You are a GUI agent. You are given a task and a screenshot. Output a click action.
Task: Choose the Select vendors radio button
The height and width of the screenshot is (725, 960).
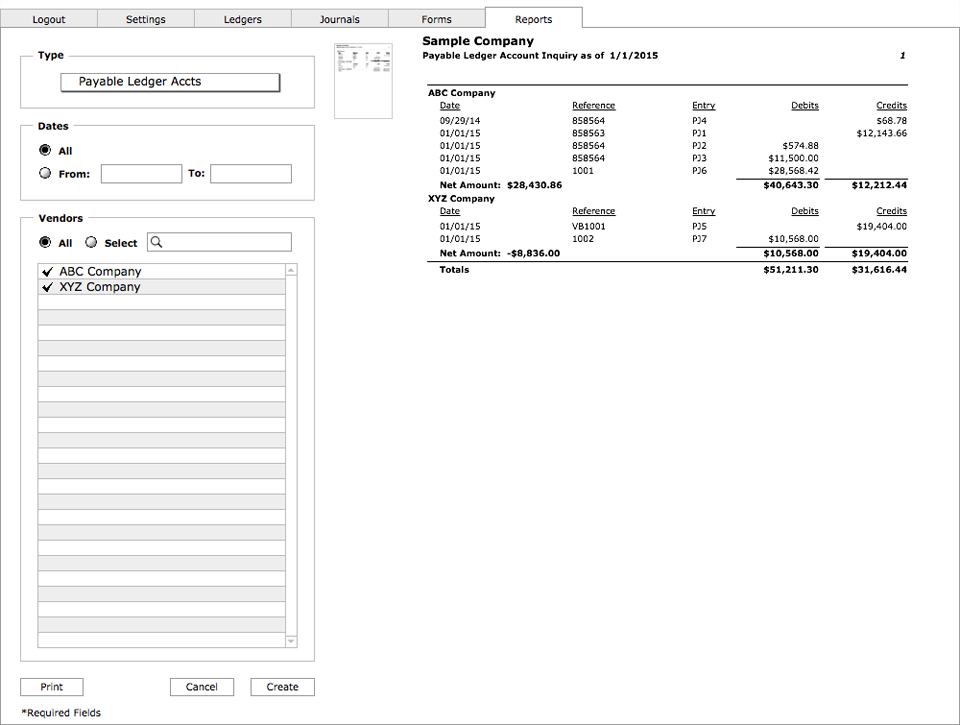click(91, 242)
